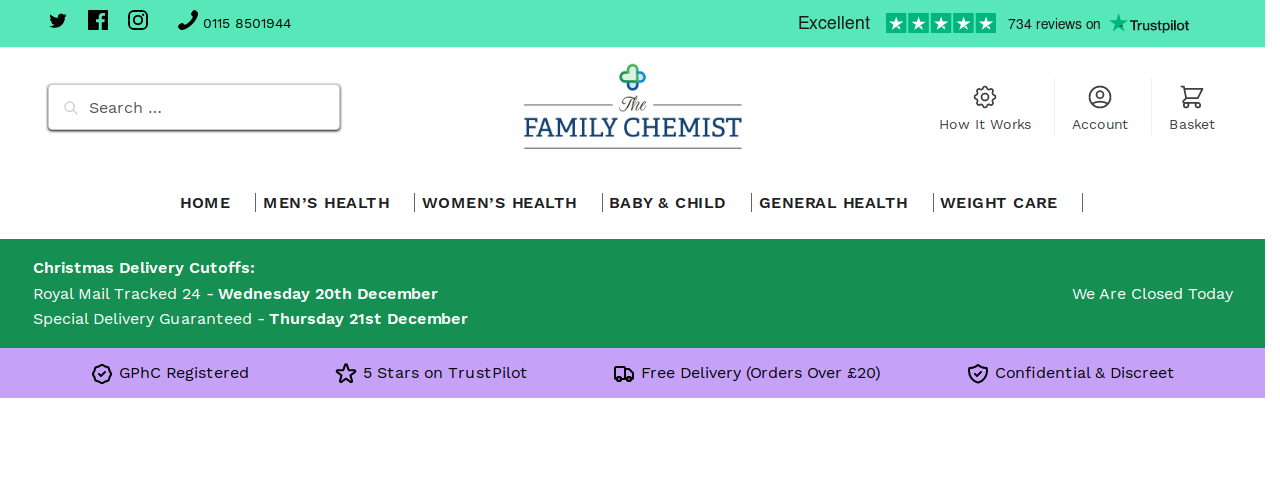Image resolution: width=1280 pixels, height=480 pixels.
Task: Click the GPhC Registered badge icon
Action: pos(102,374)
